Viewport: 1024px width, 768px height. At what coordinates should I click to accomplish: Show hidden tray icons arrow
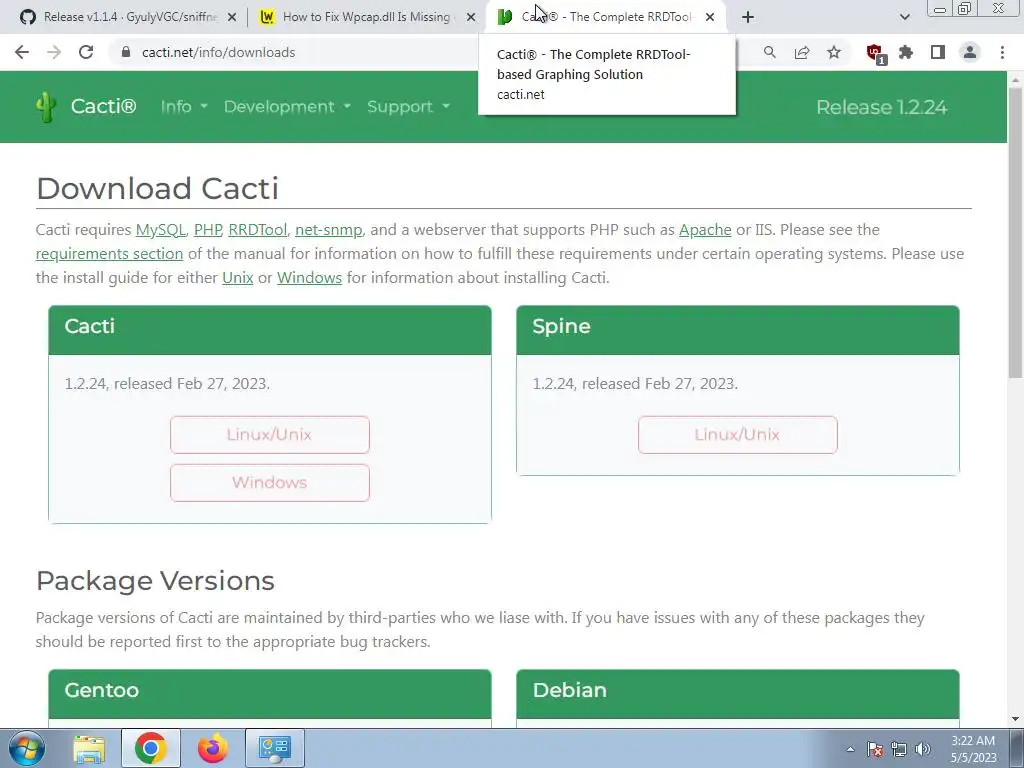click(x=850, y=749)
